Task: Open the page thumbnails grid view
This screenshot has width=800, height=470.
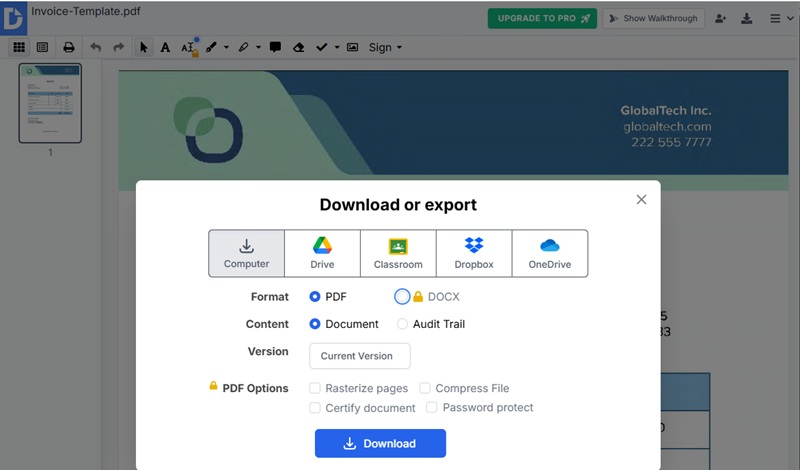Action: 19,47
